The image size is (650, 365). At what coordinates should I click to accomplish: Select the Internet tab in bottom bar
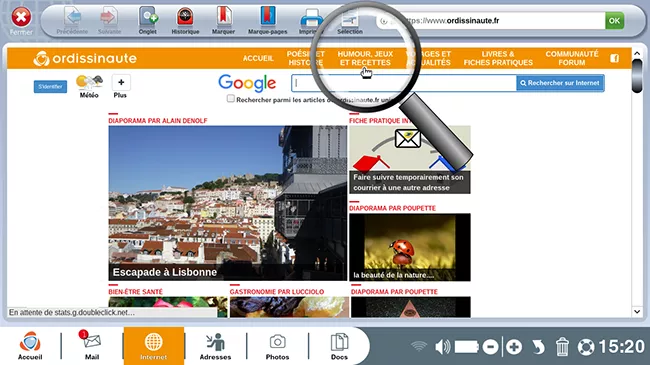point(154,346)
